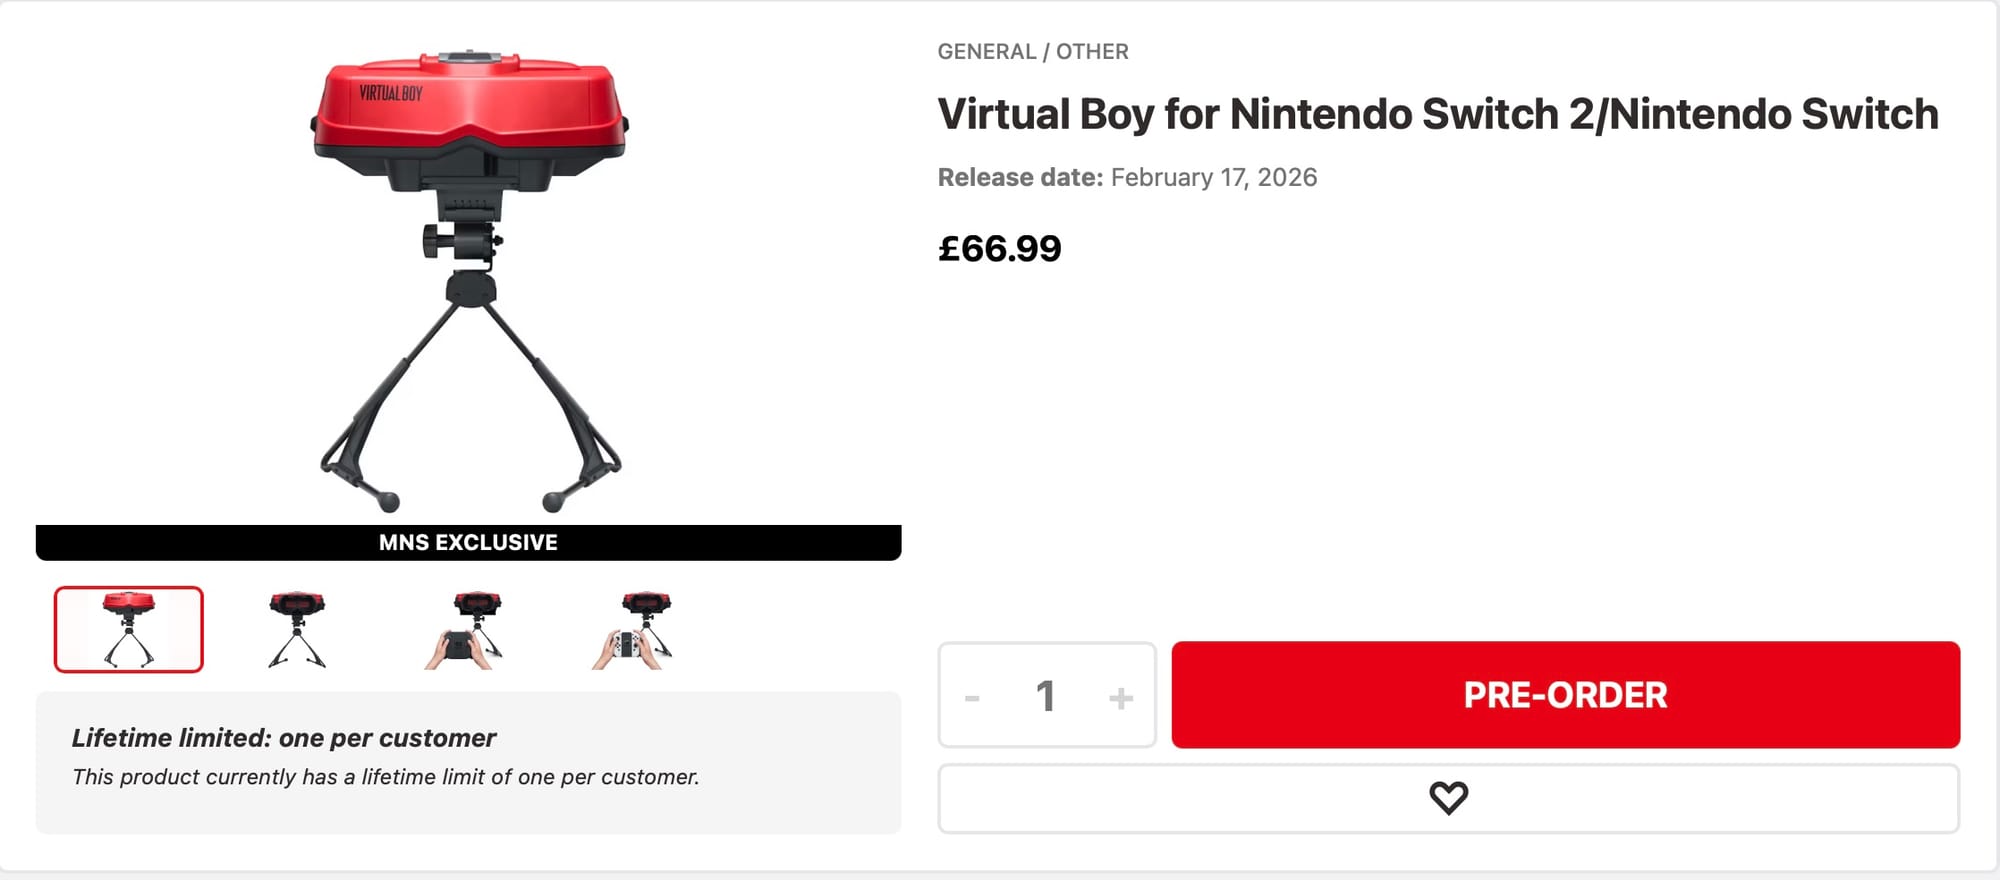Decrease quantity with the minus button
This screenshot has width=2000, height=880.
pos(972,697)
